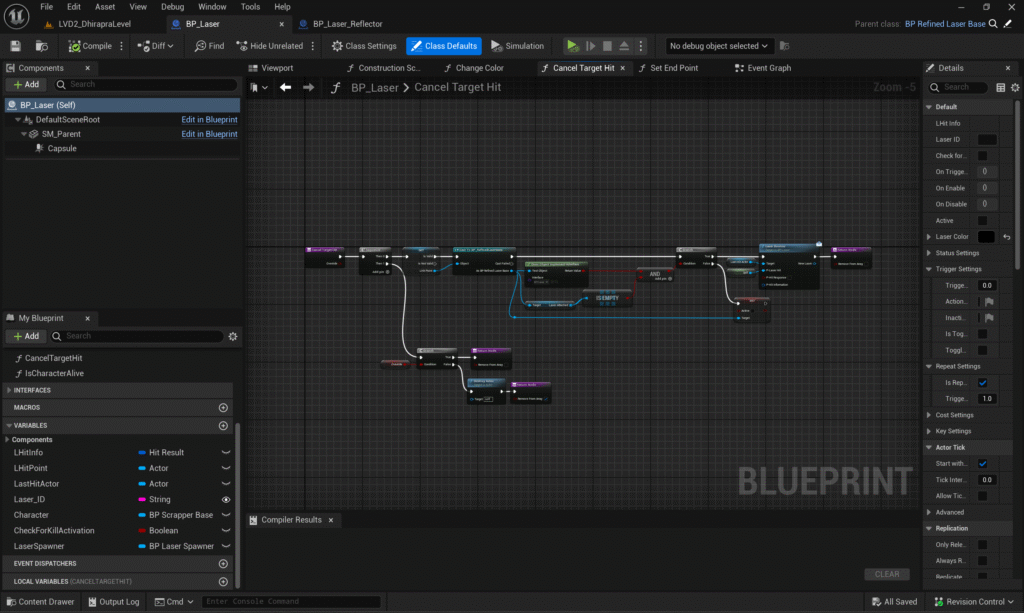Click the Find toolbar button
Viewport: 1024px width, 613px height.
pos(209,46)
